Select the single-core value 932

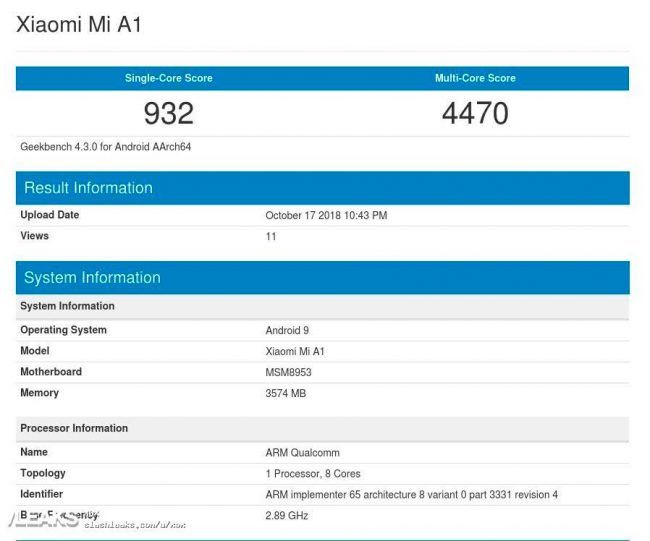coord(169,113)
